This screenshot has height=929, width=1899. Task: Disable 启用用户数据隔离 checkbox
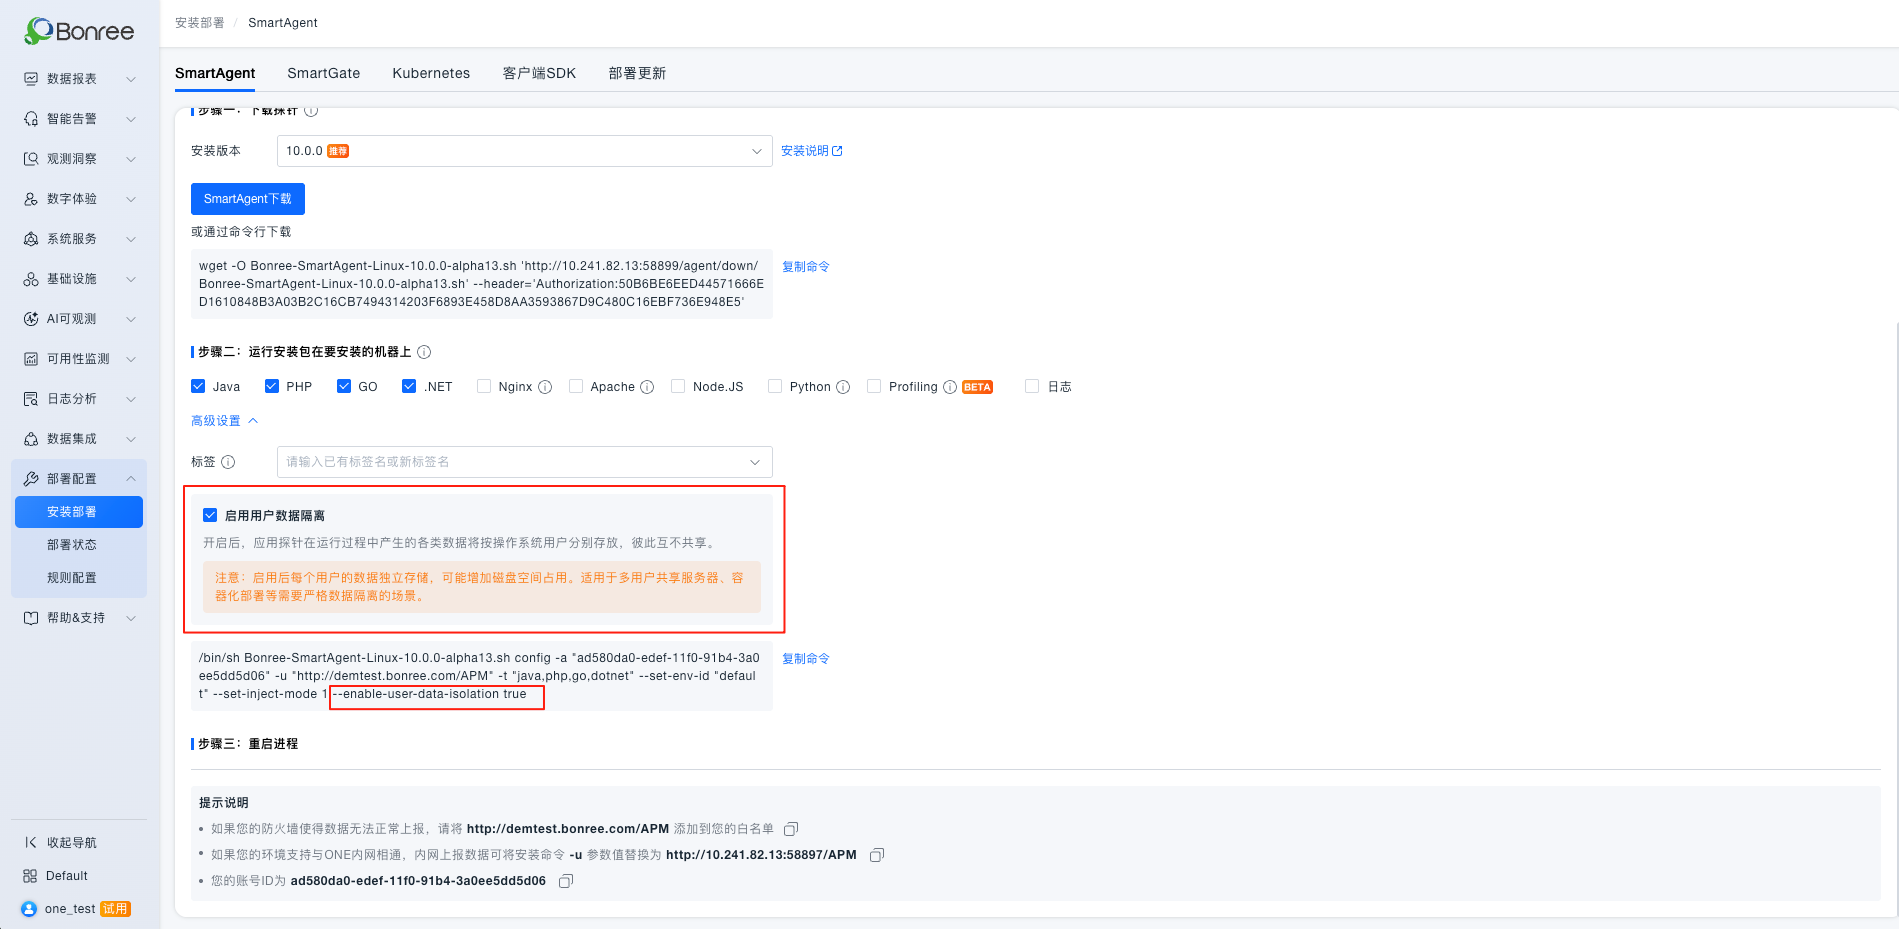click(x=210, y=515)
